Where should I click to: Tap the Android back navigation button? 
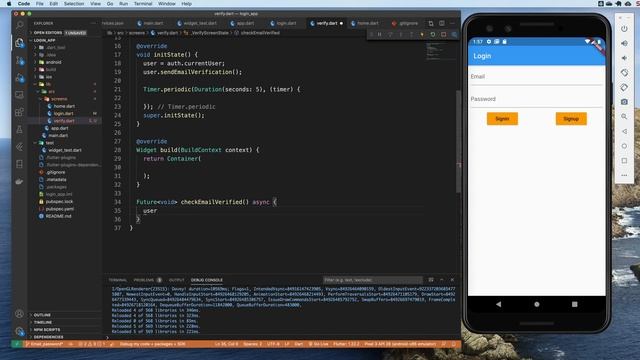[498, 304]
